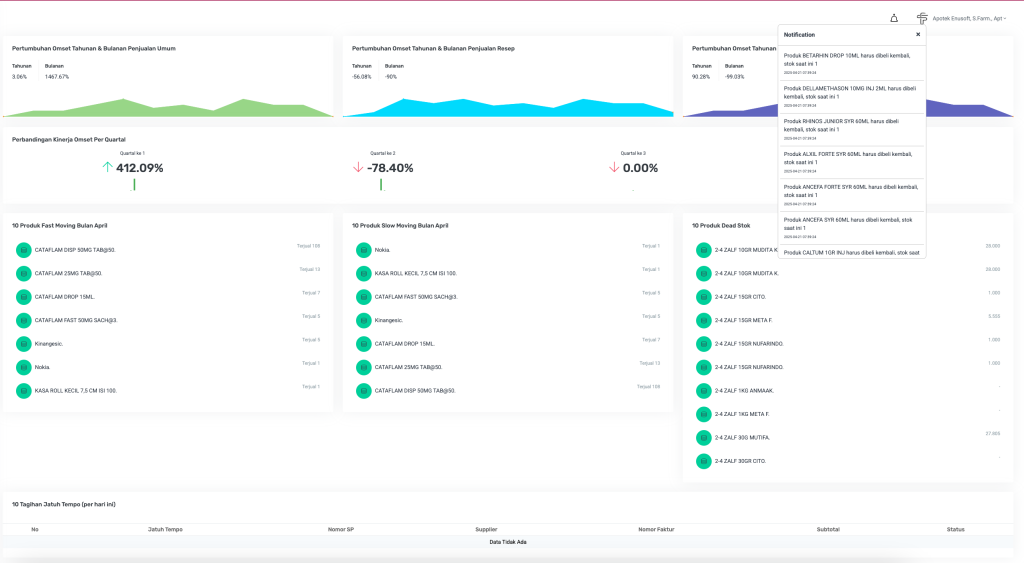Screen dimensions: 1024x563
Task: Click icon beside 2-4 ZALF 30G MUTIFA
Action: coord(703,438)
